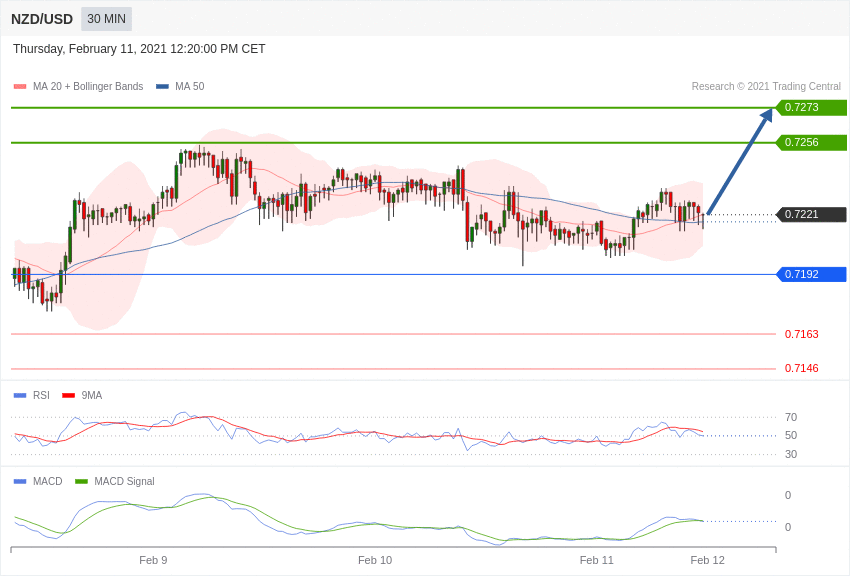Viewport: 850px width, 576px height.
Task: Click the green MACD Signal legend swatch
Action: [81, 481]
